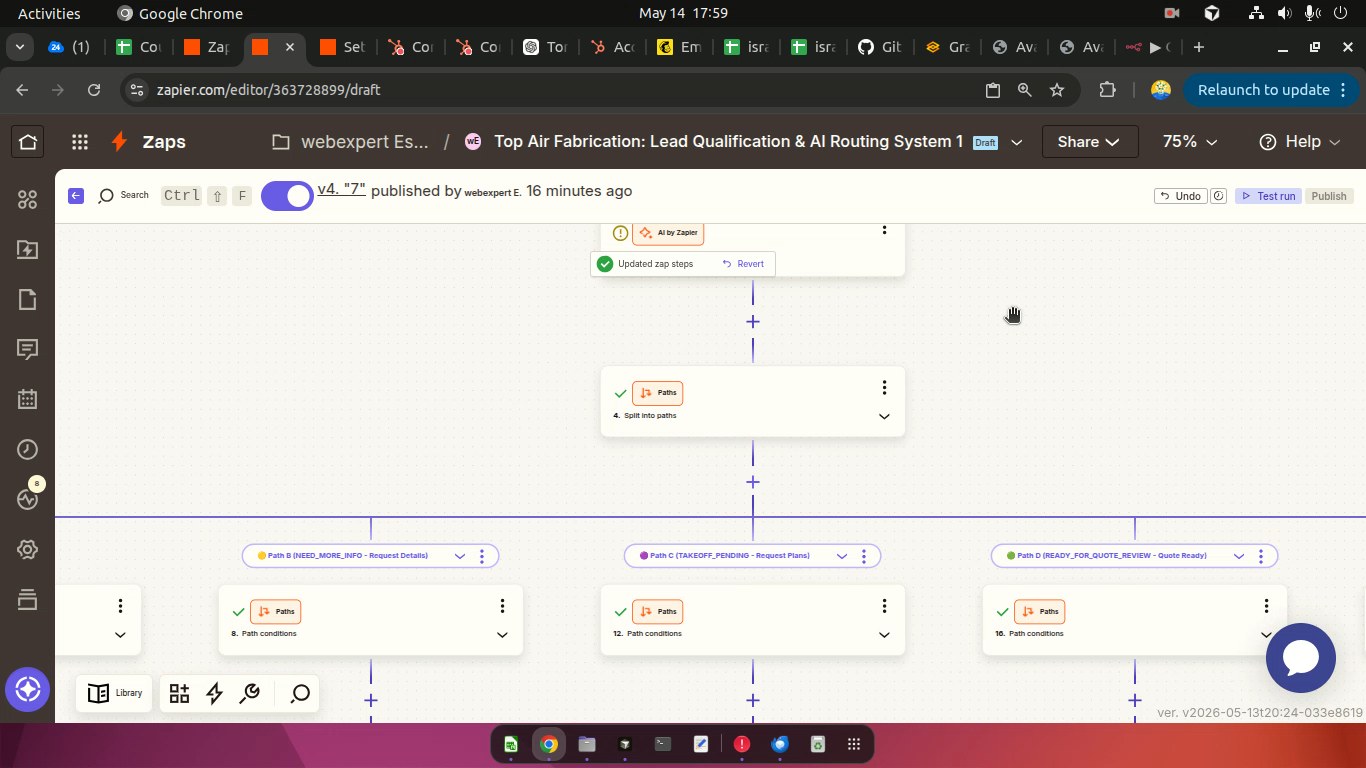Click the lightning bolt icon in bottom toolbar
Image resolution: width=1366 pixels, height=768 pixels.
[214, 693]
